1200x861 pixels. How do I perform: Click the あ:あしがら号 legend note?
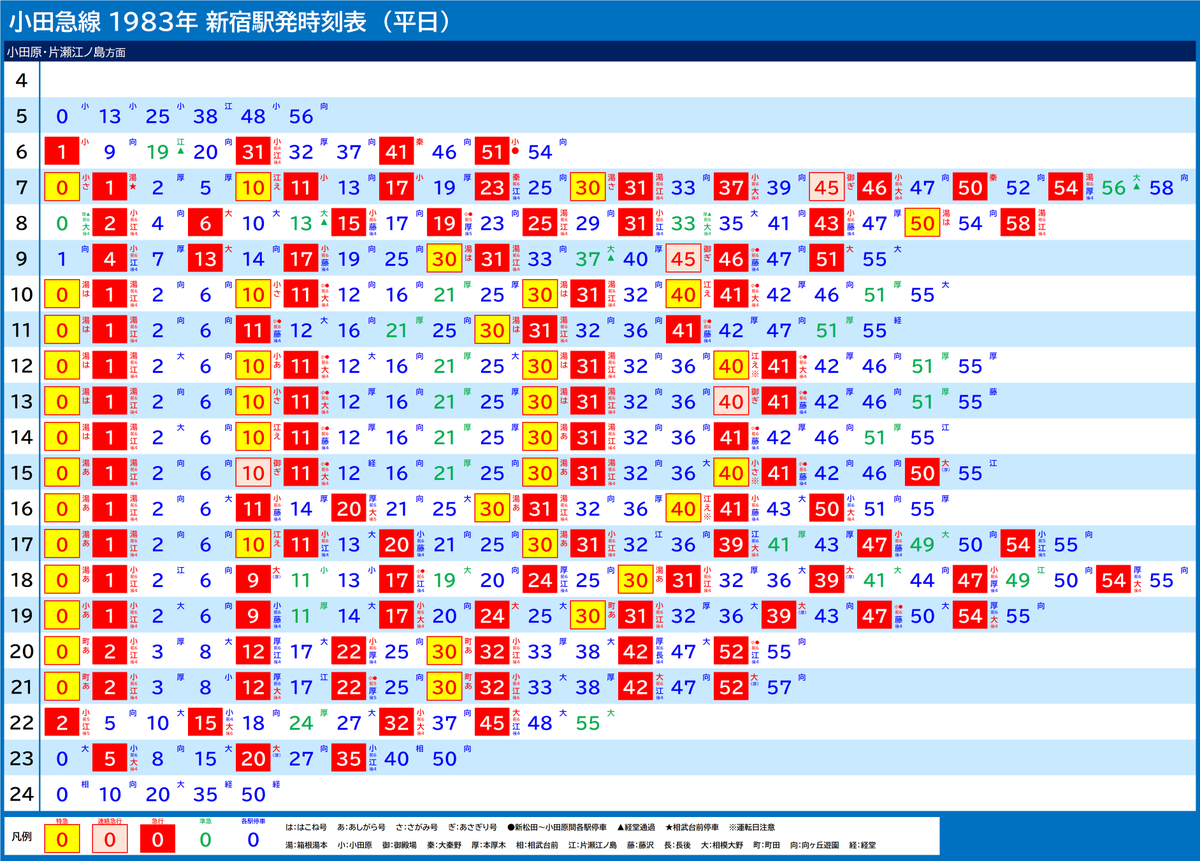click(362, 828)
